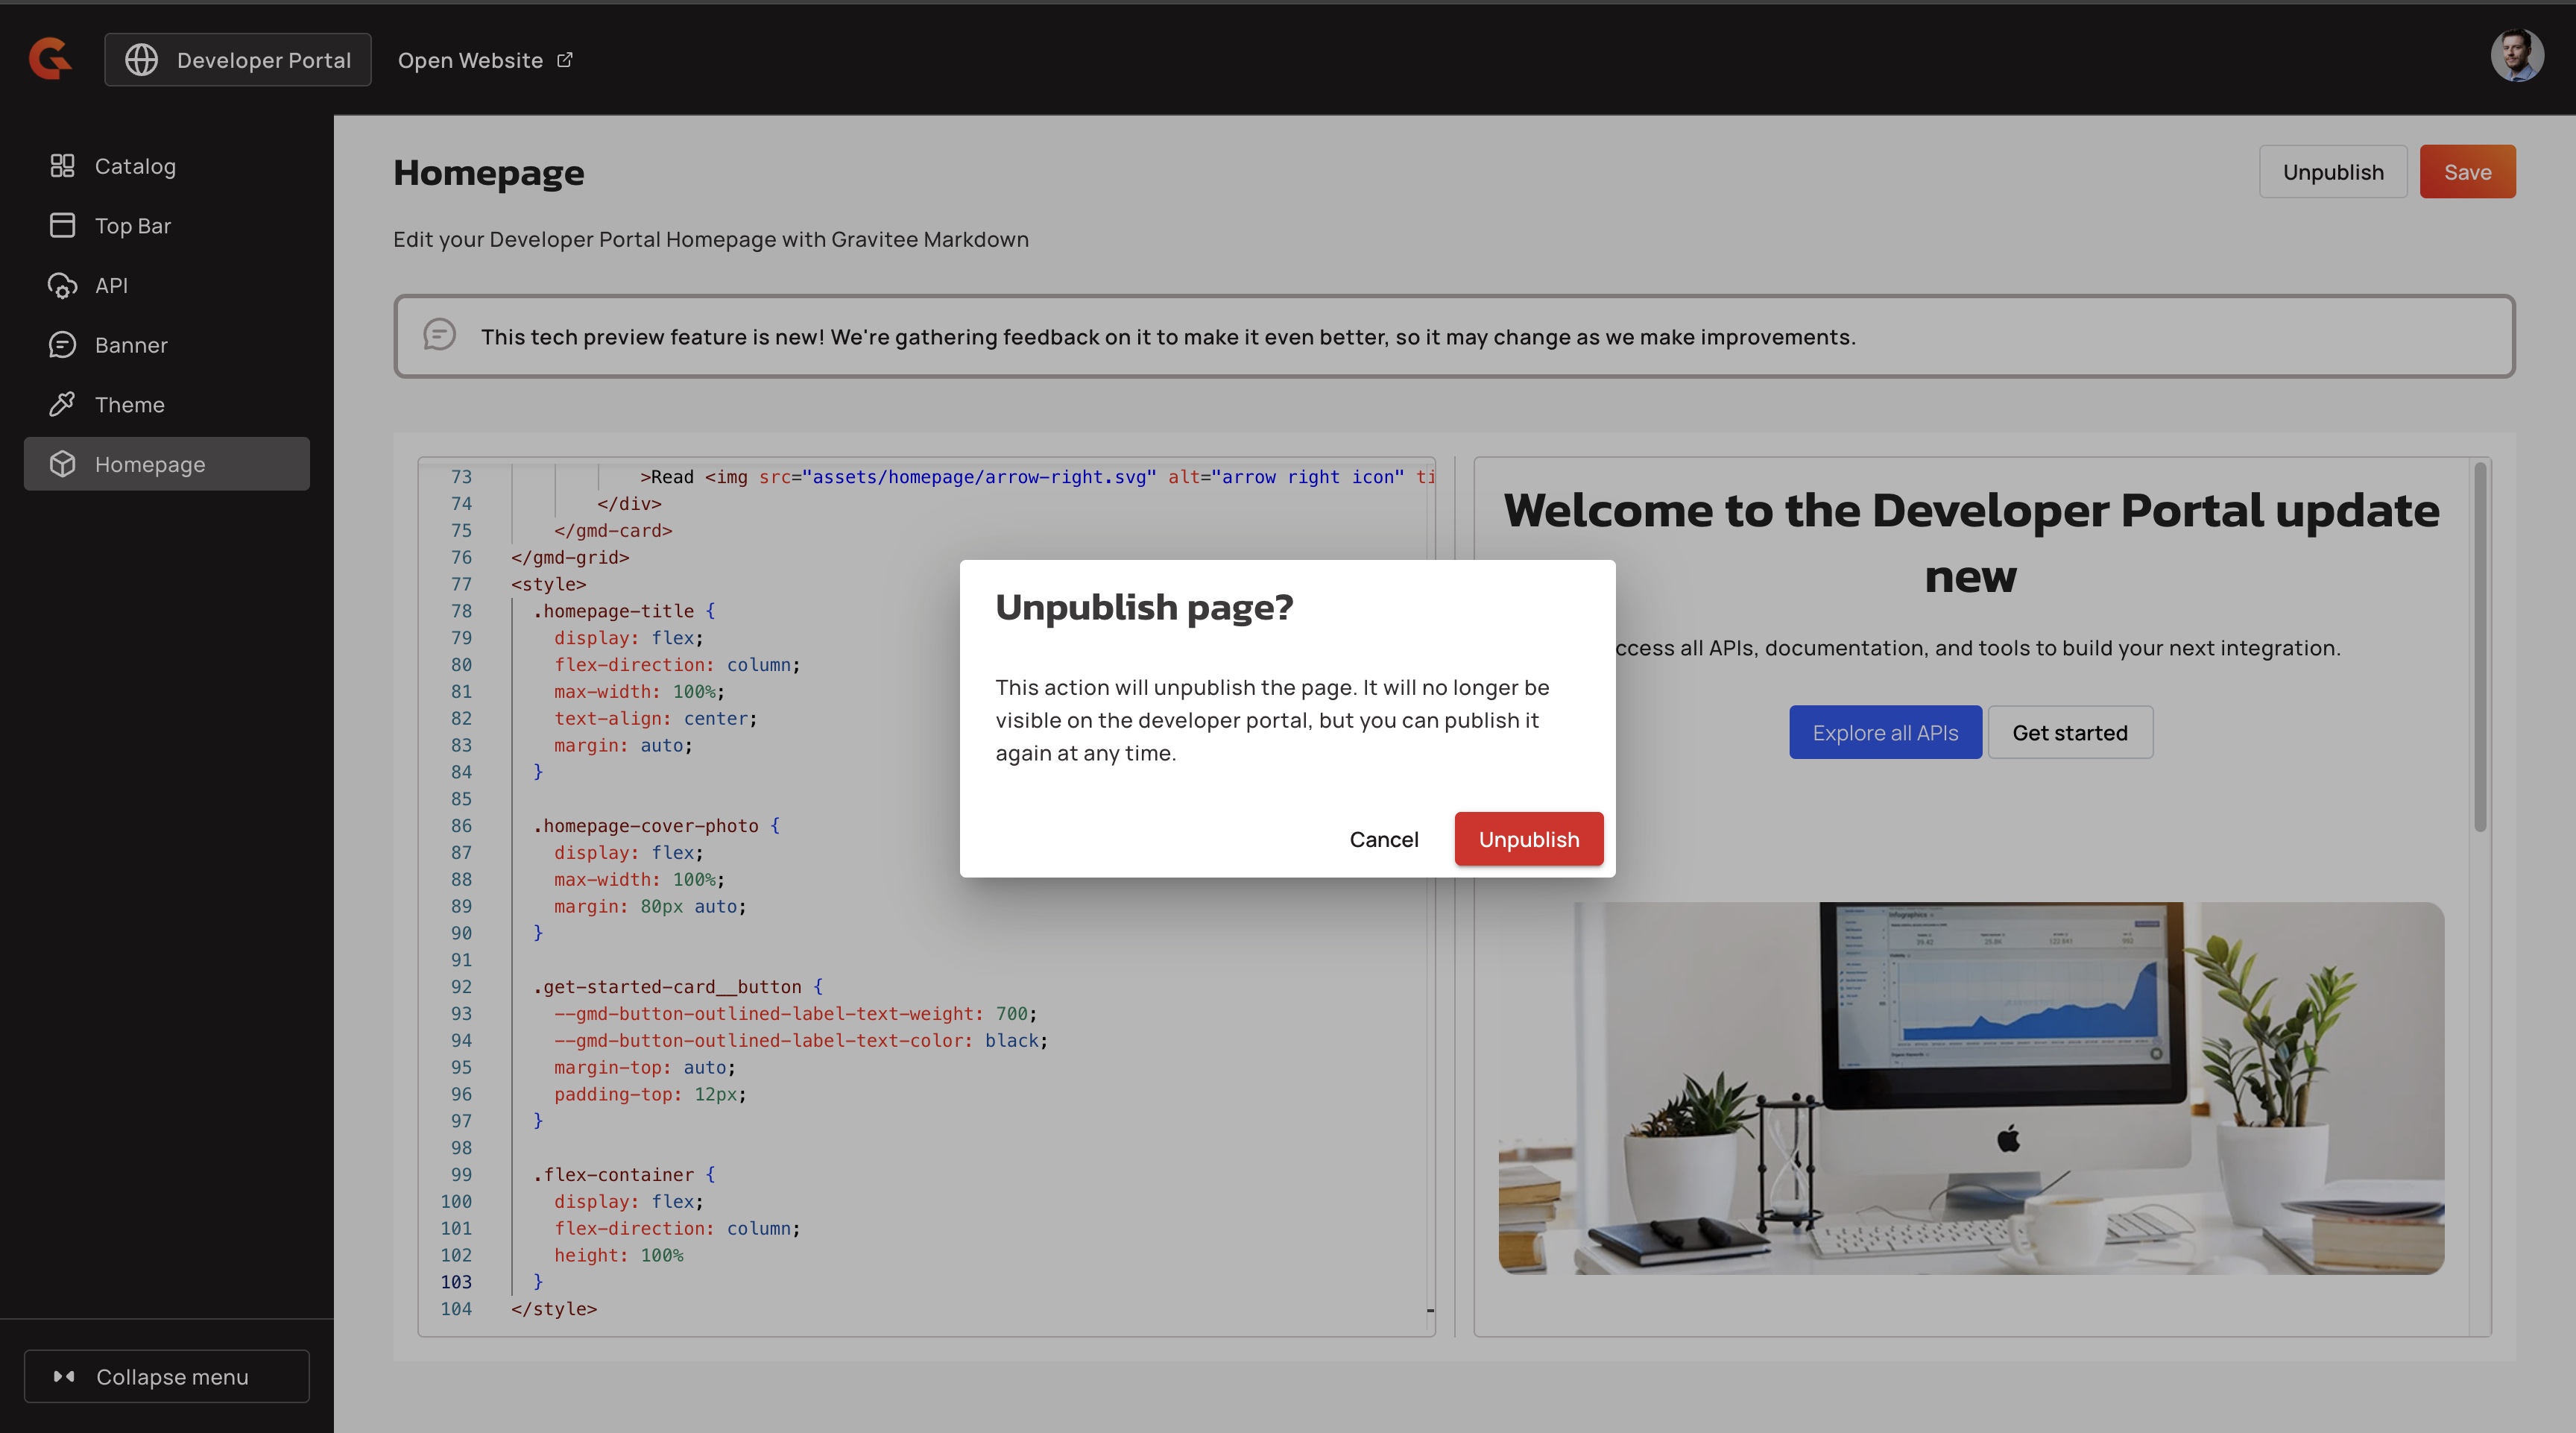This screenshot has width=2576, height=1433.
Task: Open the user avatar profile menu
Action: (x=2516, y=56)
